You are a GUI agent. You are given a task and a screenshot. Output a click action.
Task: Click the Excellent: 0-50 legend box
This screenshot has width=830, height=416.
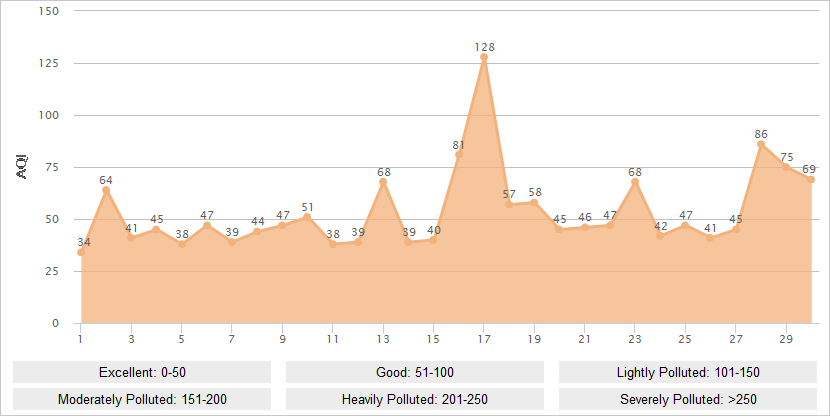(x=142, y=372)
